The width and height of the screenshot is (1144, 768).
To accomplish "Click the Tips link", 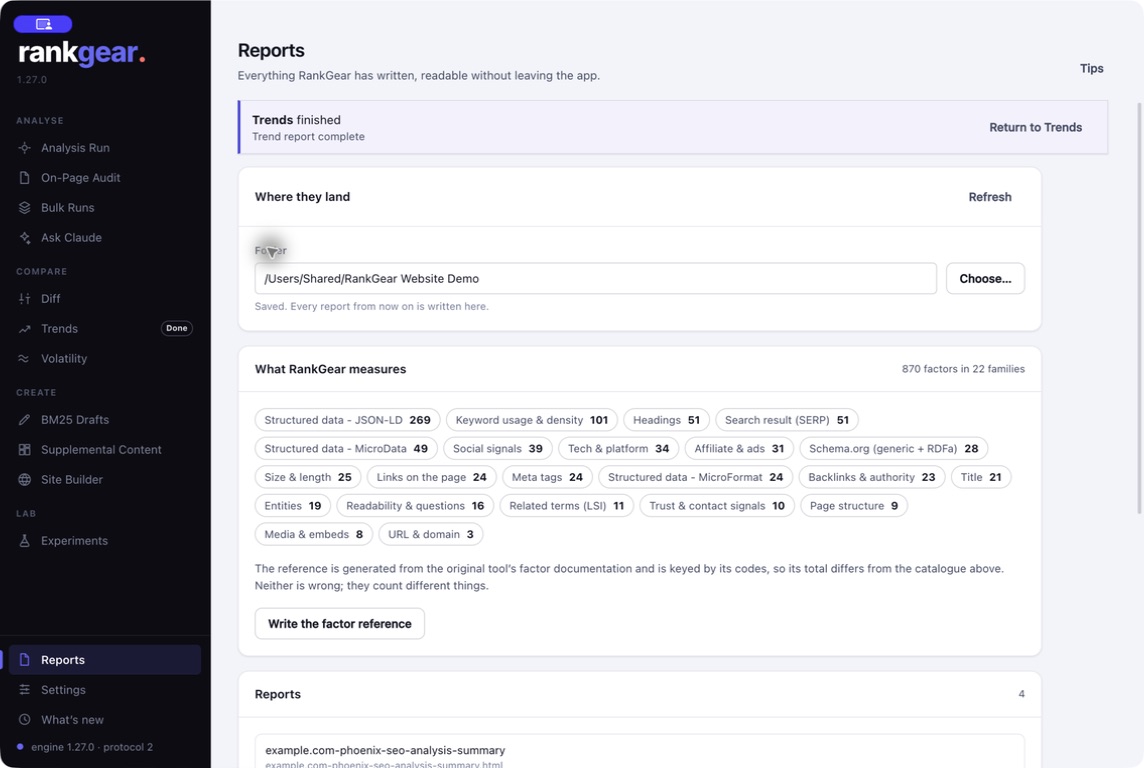I will pos(1091,68).
